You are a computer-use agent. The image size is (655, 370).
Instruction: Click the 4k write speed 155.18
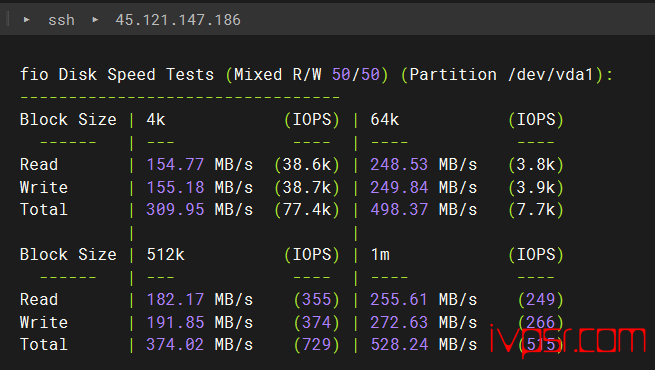[175, 187]
